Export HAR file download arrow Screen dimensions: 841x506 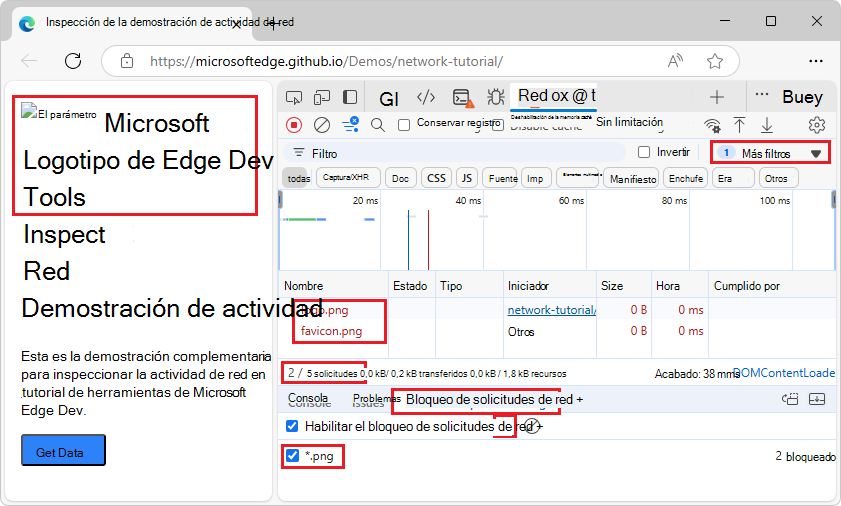point(767,125)
